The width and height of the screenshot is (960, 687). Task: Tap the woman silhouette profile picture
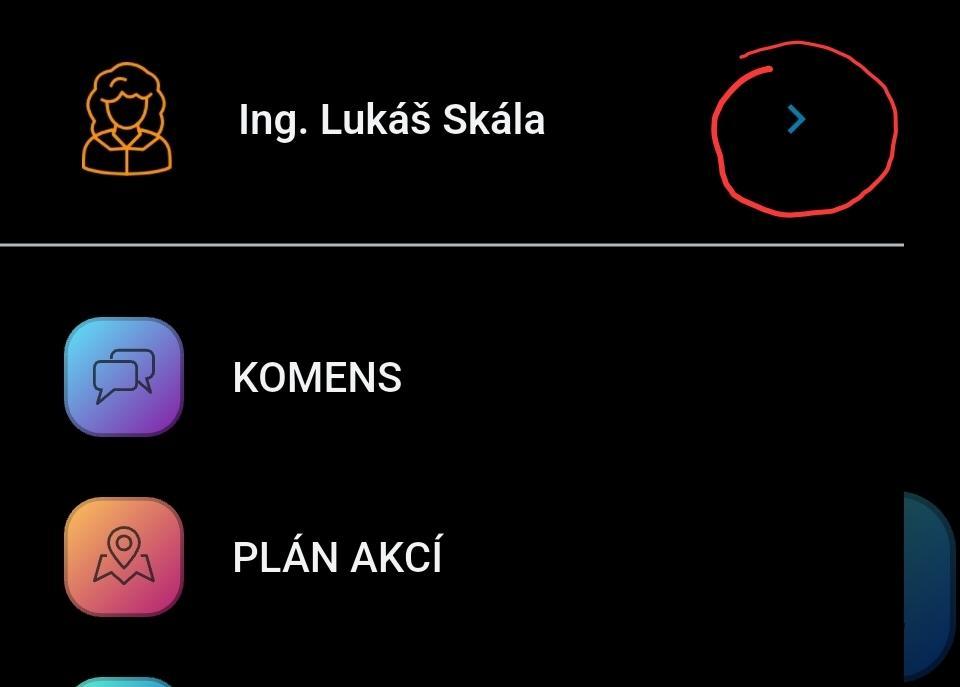click(x=127, y=119)
